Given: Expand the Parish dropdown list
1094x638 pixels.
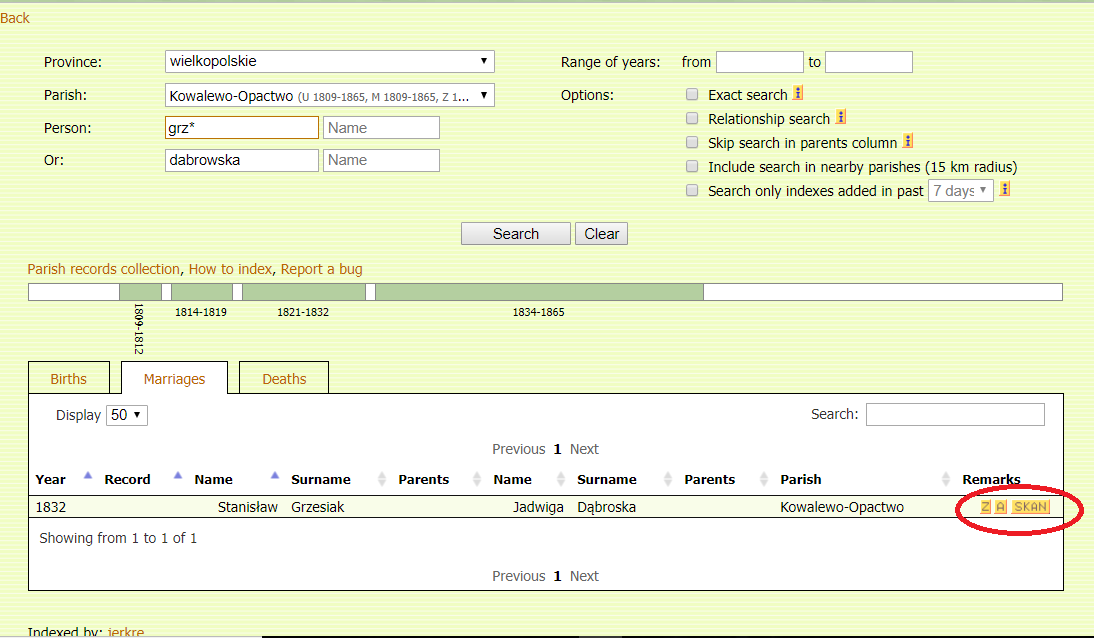Looking at the screenshot, I should point(330,96).
